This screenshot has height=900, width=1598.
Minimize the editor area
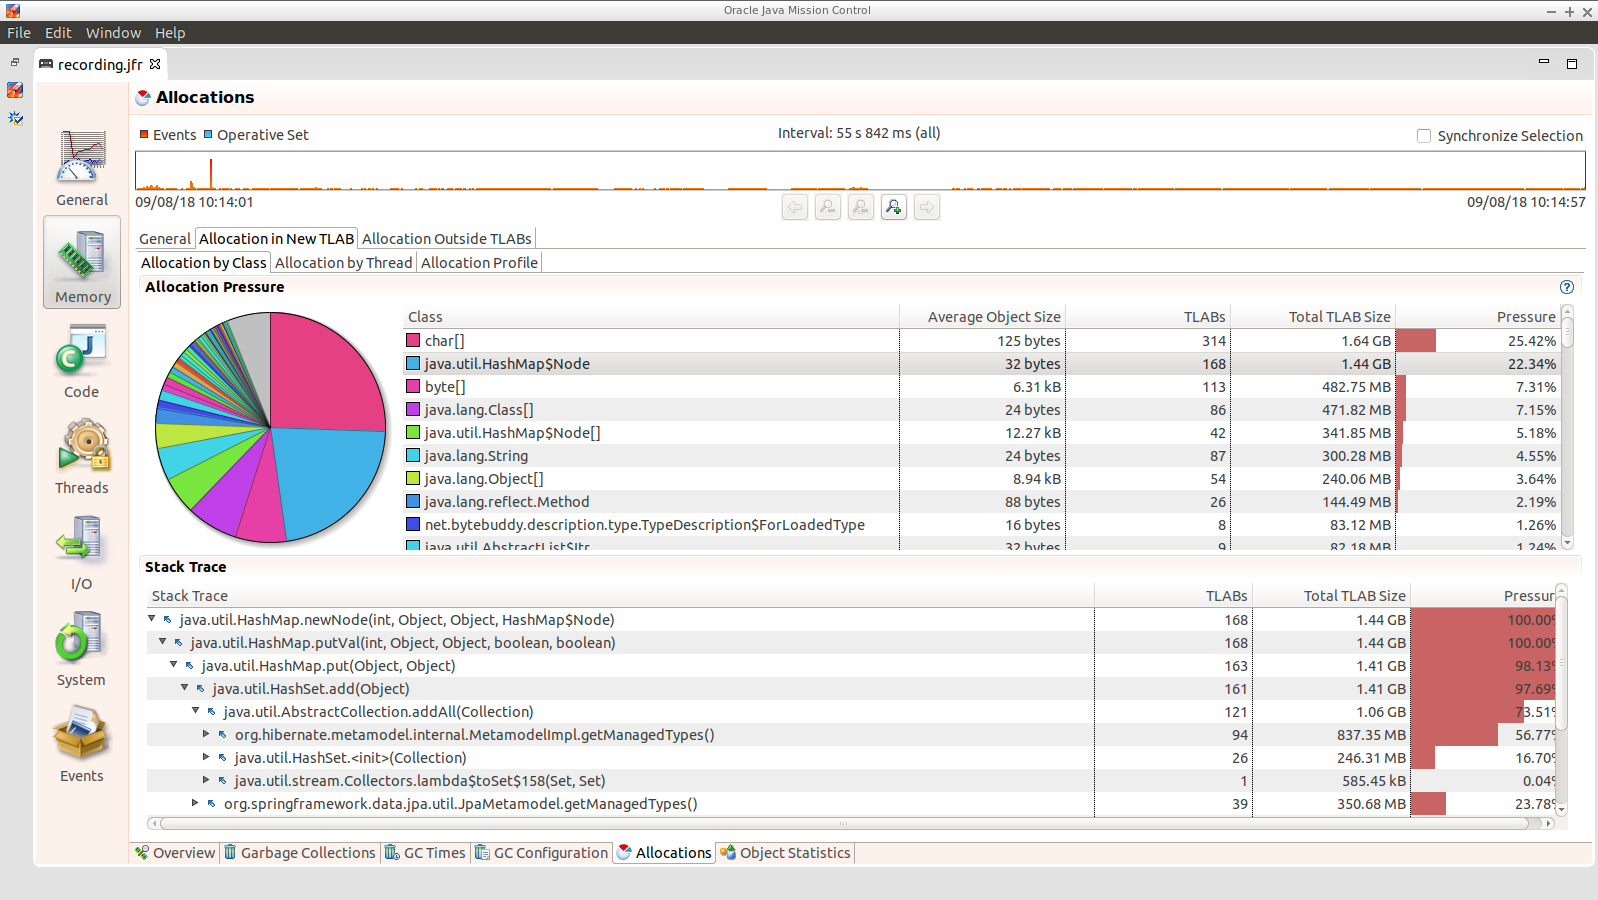click(x=1544, y=62)
